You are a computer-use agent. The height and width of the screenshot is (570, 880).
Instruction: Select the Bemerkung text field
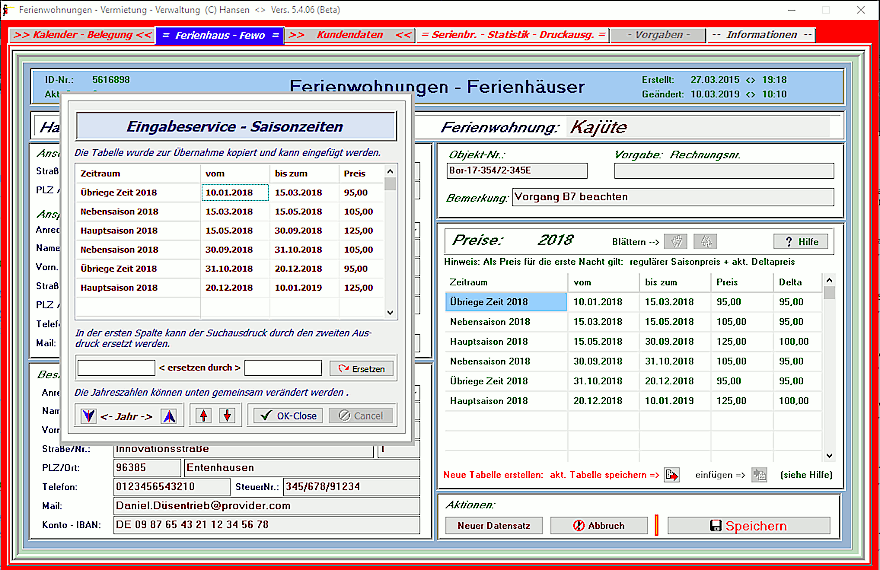click(671, 198)
